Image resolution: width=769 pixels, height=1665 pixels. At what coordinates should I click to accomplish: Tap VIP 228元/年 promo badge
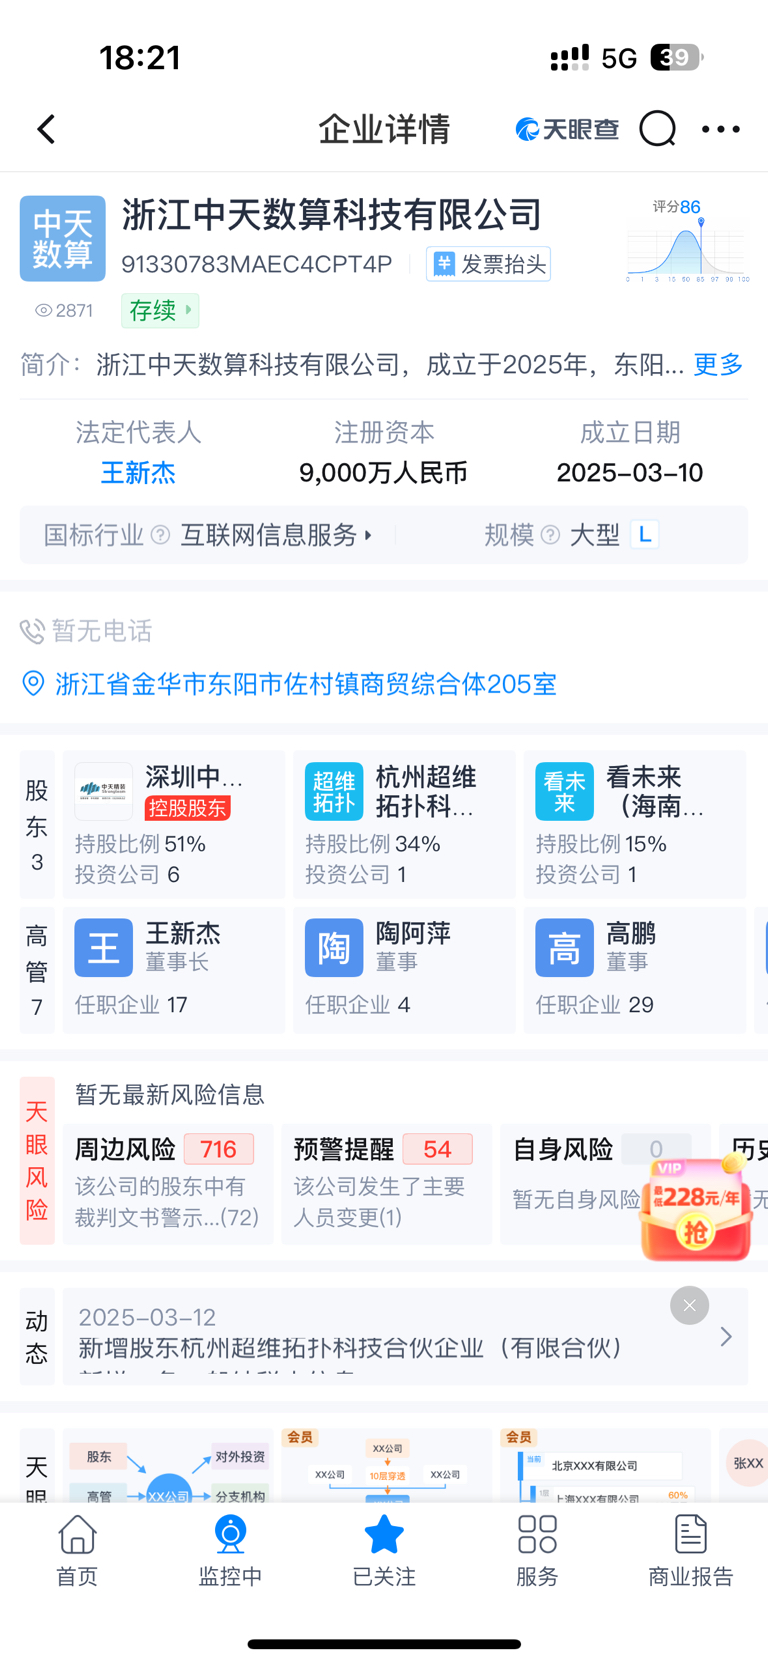pos(696,1208)
